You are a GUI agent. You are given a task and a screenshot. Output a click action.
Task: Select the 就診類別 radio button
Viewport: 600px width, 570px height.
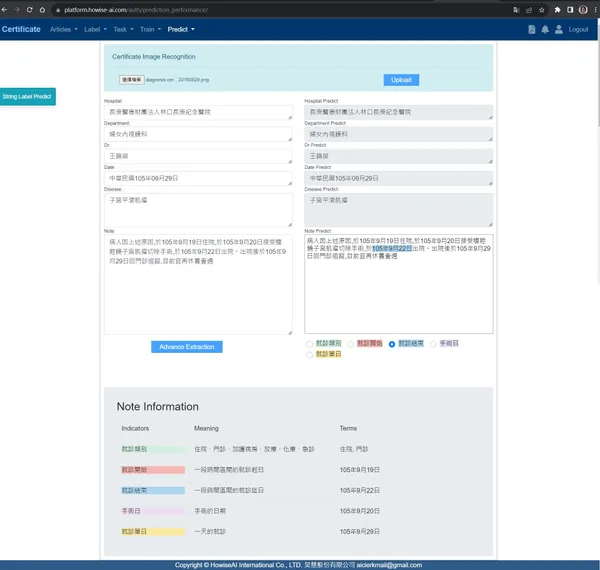point(310,344)
